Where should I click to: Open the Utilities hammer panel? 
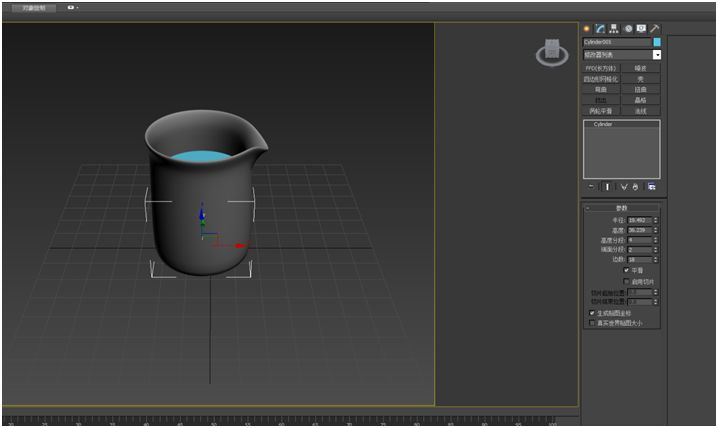(655, 29)
